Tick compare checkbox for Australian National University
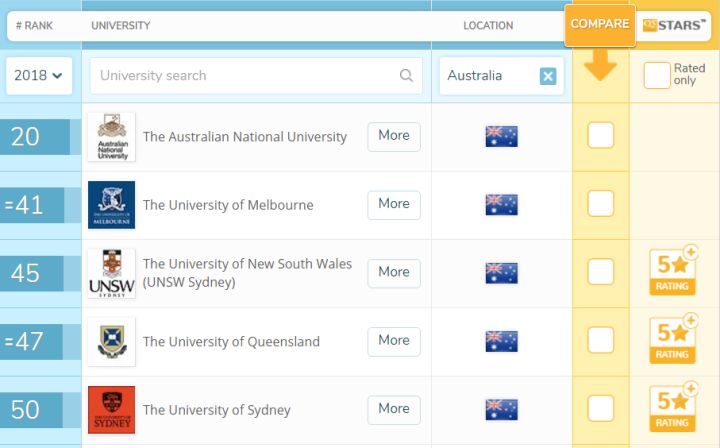 tap(601, 135)
